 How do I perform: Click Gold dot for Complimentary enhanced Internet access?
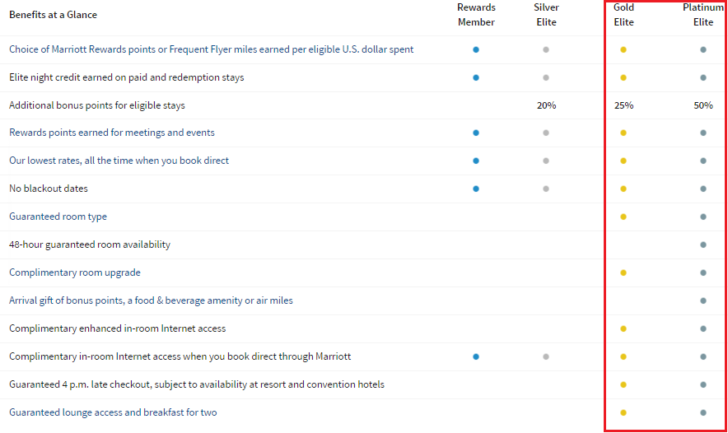point(624,329)
